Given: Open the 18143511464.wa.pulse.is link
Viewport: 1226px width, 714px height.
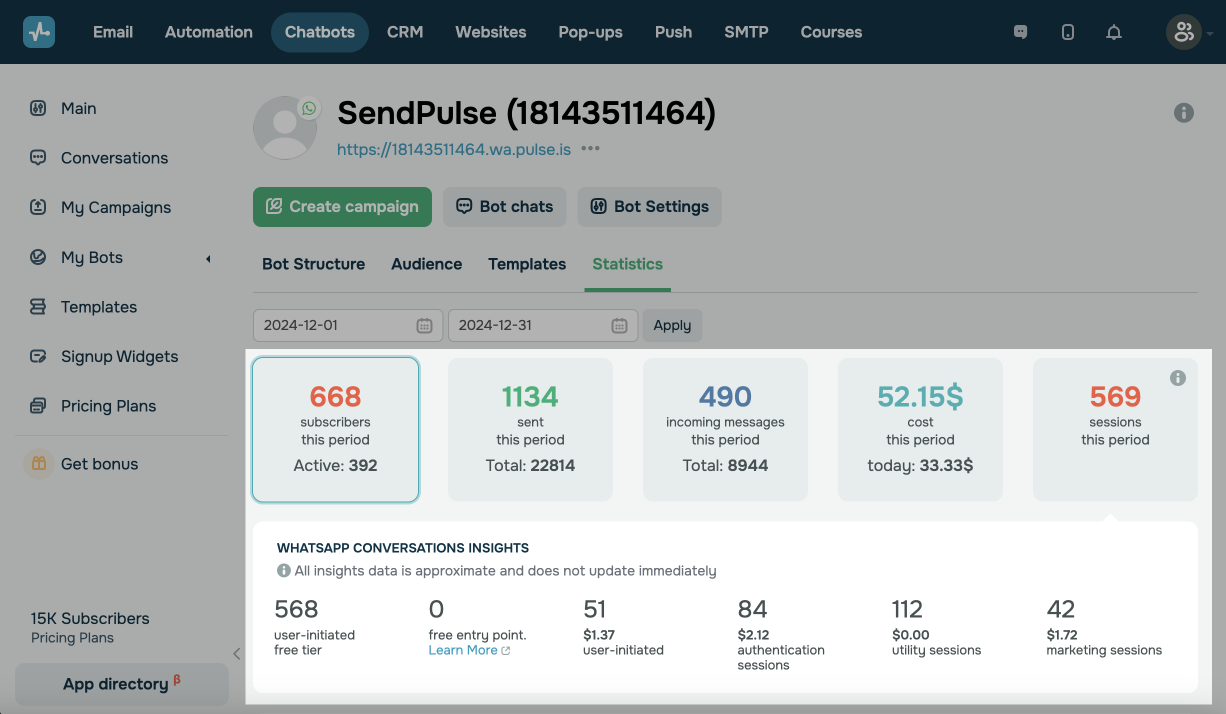Looking at the screenshot, I should click(454, 149).
